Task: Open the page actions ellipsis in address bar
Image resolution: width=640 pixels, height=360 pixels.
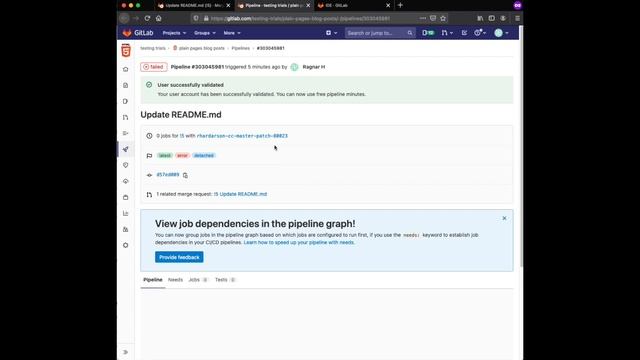Action: [422, 18]
